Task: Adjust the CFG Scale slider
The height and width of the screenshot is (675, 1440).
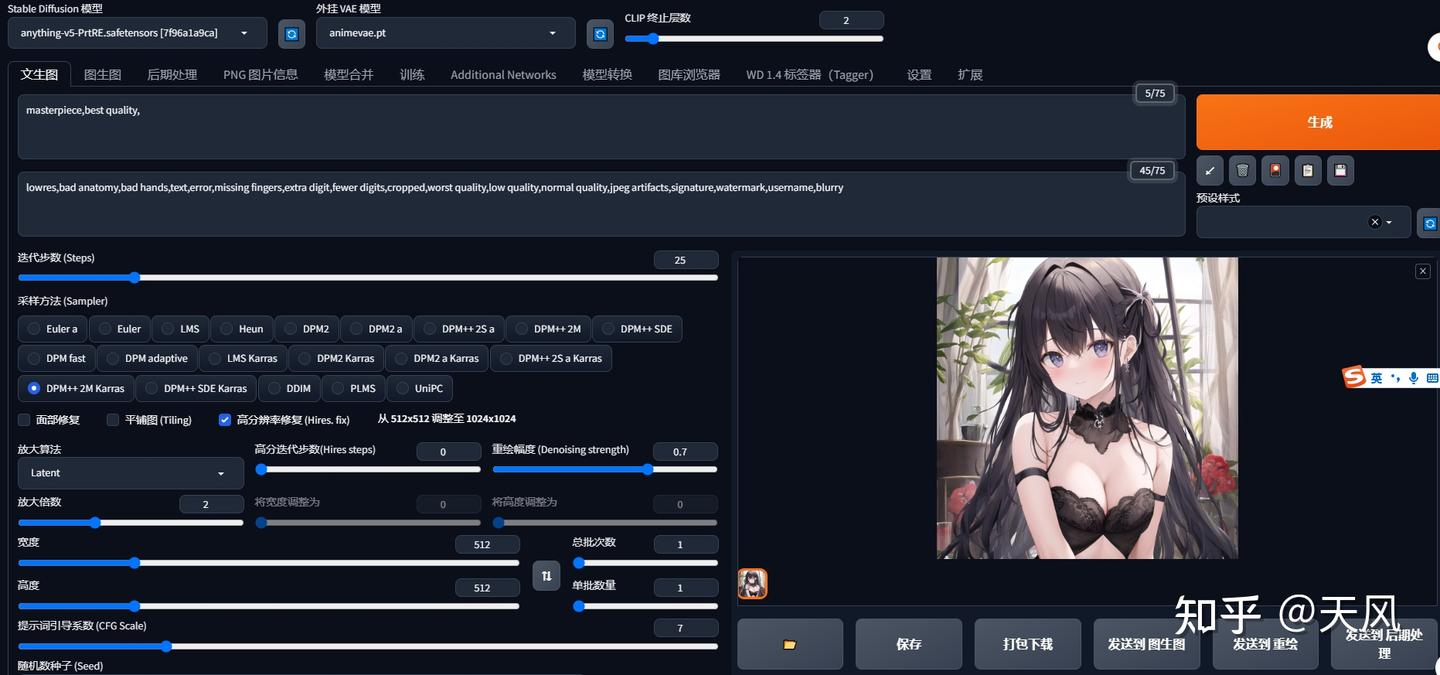Action: tap(368, 646)
